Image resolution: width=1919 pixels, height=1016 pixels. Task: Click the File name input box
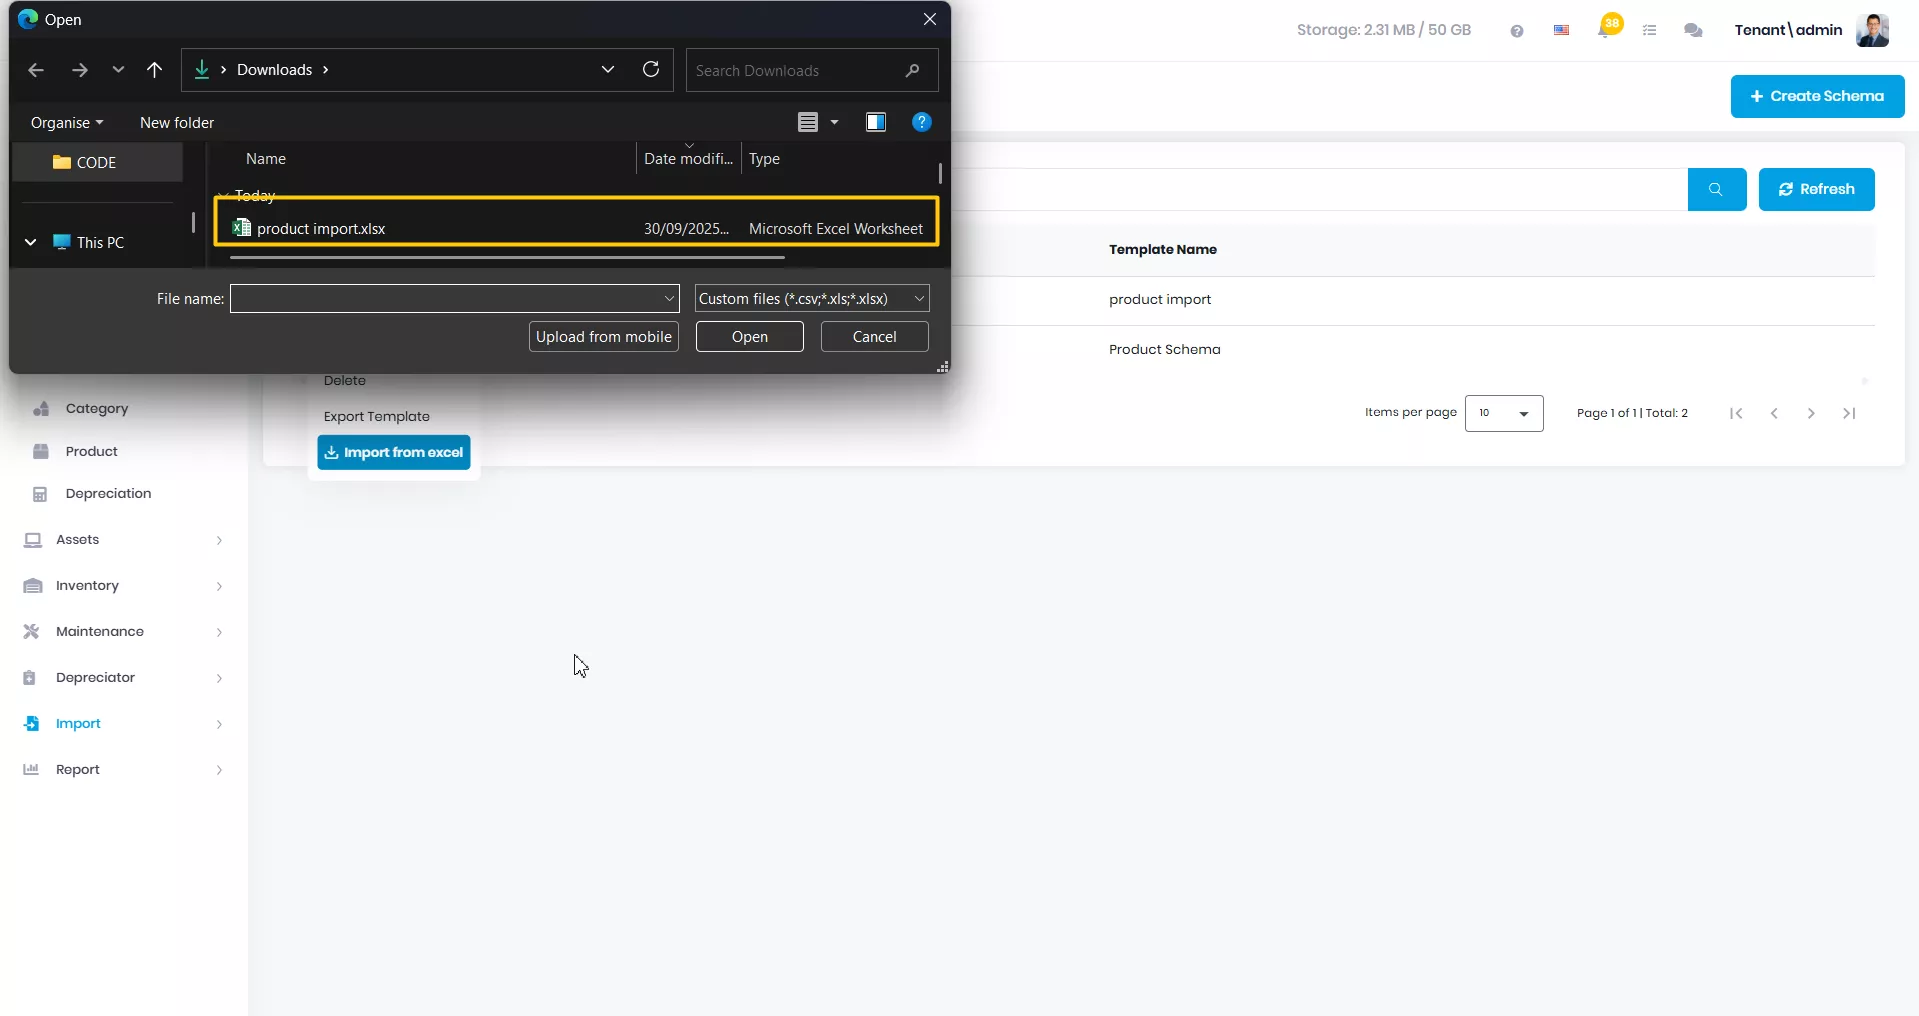coord(445,298)
